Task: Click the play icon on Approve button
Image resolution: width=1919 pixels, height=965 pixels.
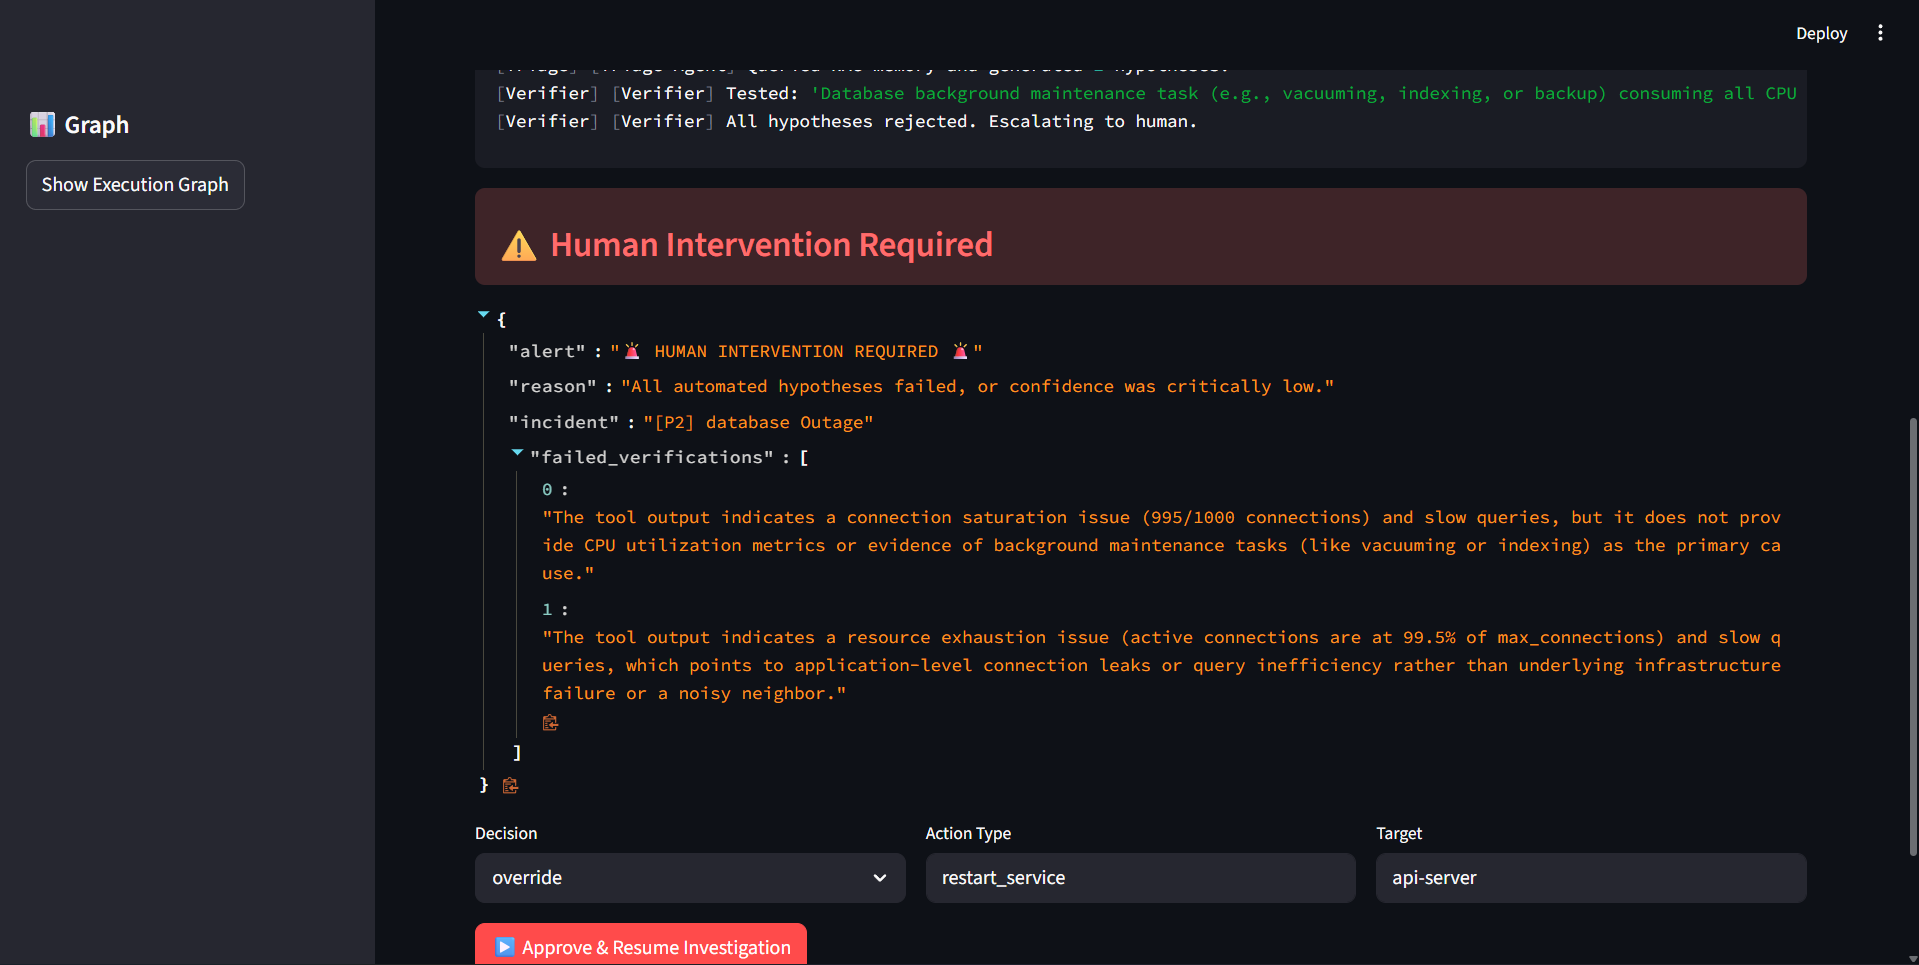Action: coord(505,947)
